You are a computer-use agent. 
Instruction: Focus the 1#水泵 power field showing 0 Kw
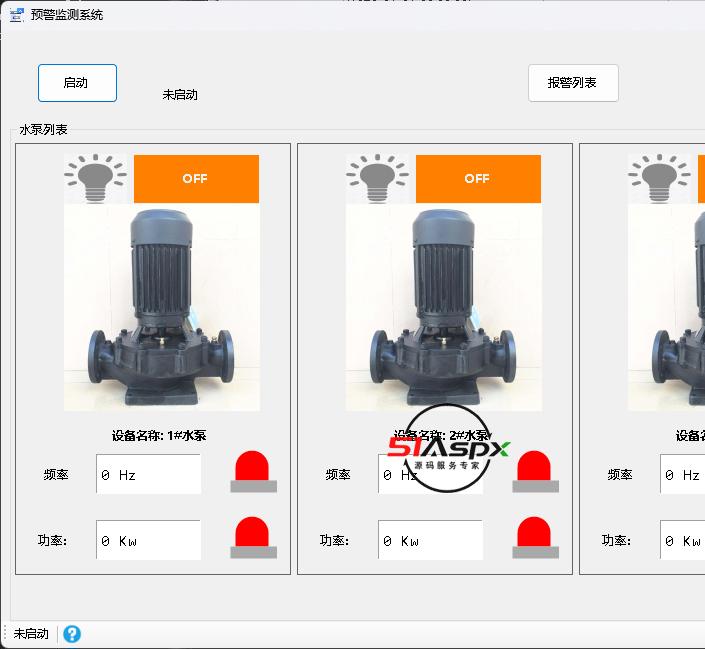click(148, 540)
